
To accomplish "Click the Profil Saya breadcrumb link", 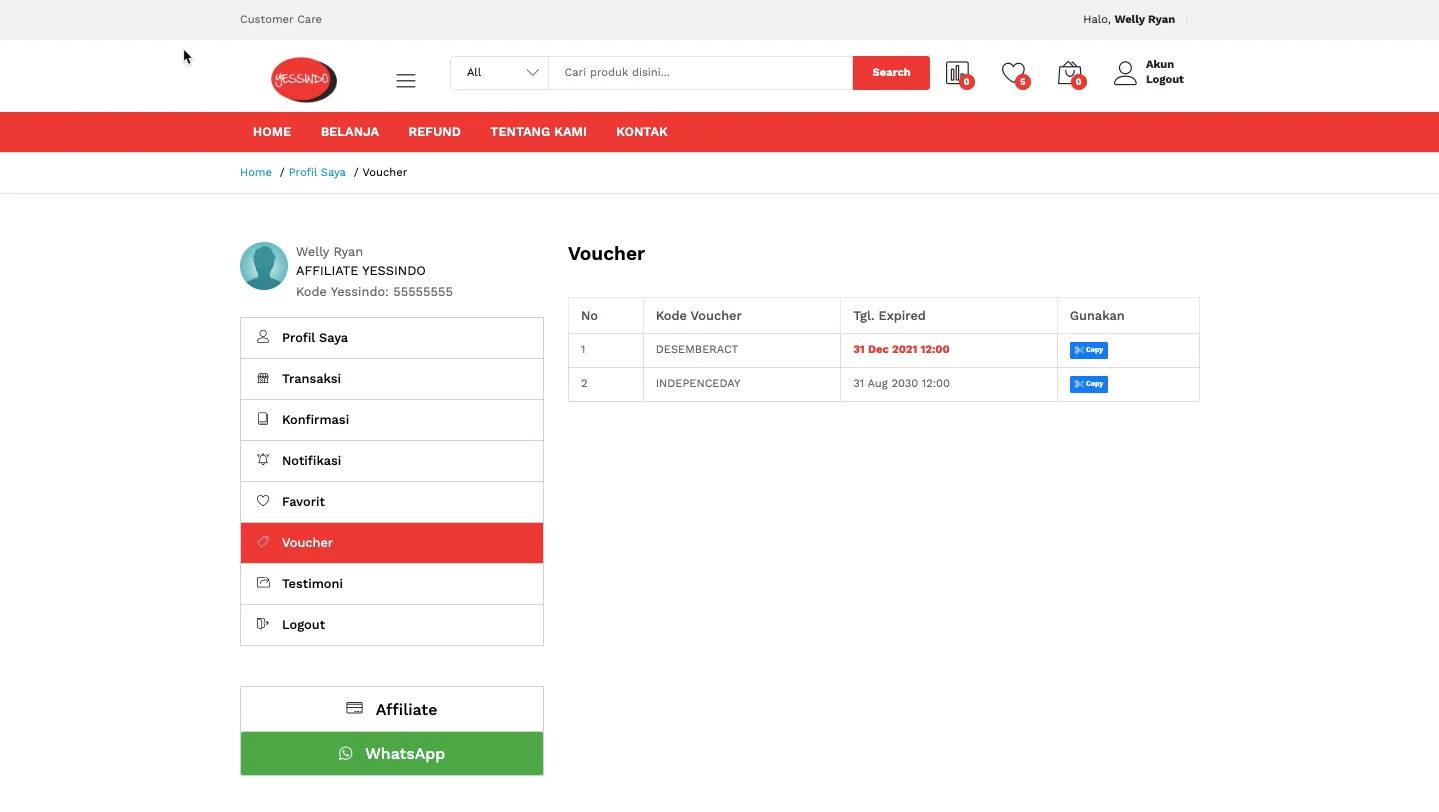I will 317,173.
